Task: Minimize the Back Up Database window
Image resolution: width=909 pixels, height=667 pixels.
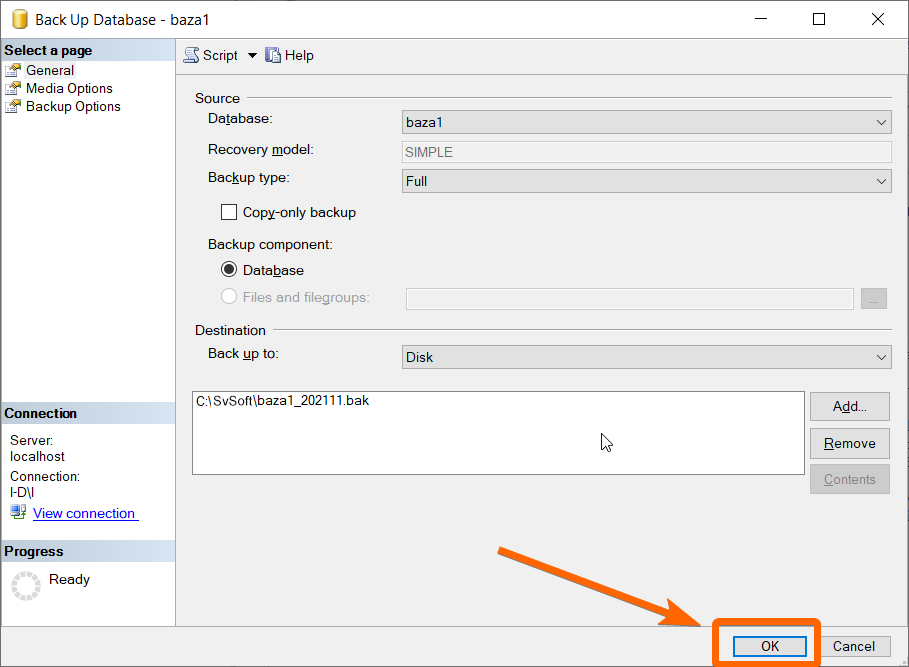Action: tap(761, 19)
